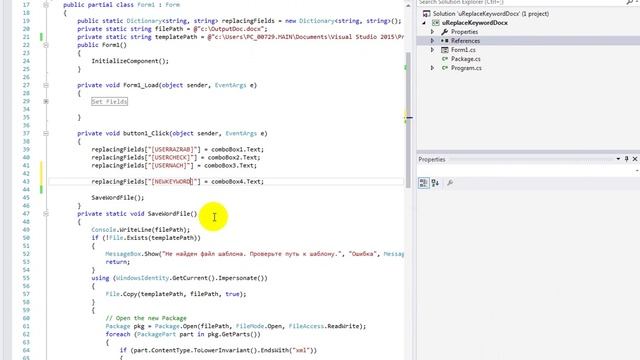Expand the References node
Image resolution: width=640 pixels, height=360 pixels.
click(x=432, y=41)
